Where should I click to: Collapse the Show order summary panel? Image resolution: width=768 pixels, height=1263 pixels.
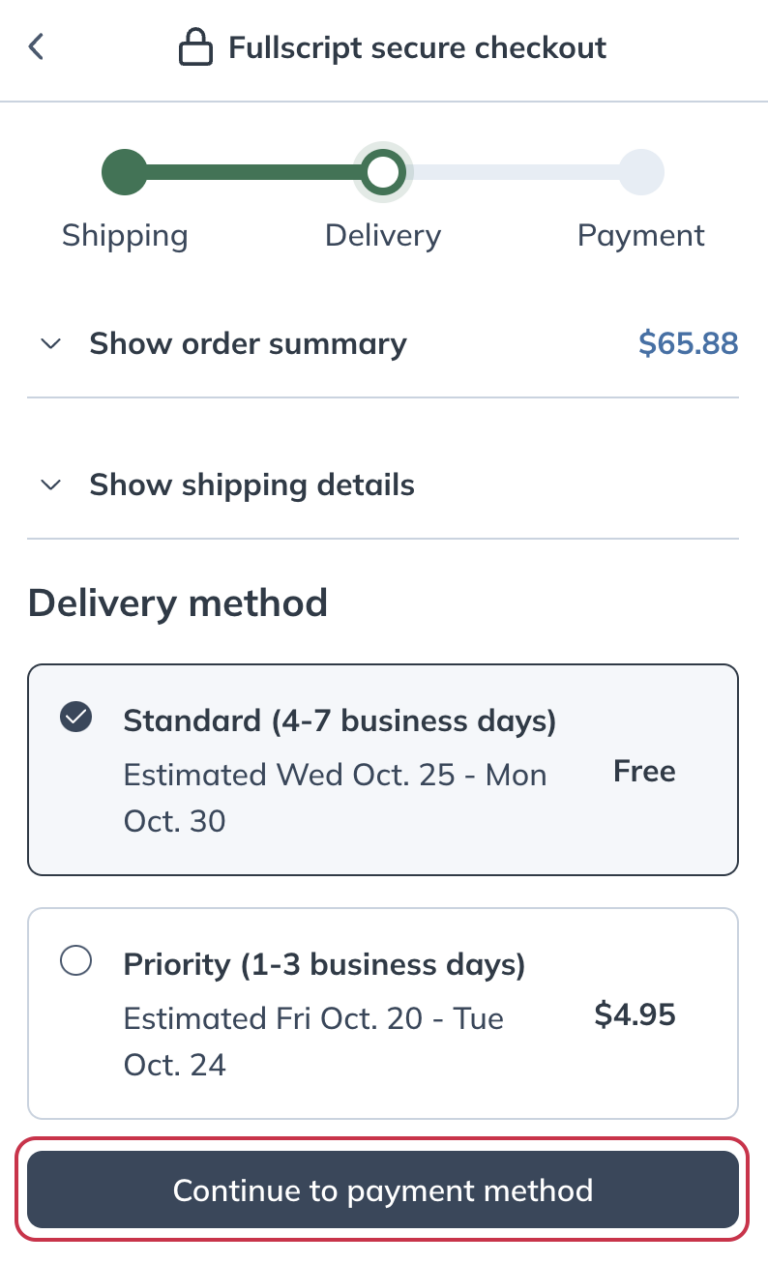tap(247, 343)
